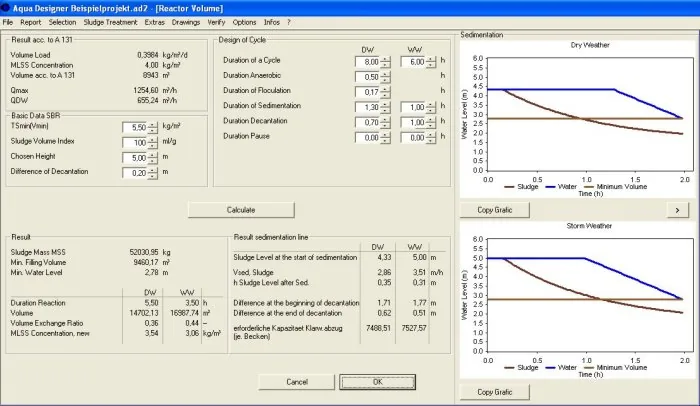This screenshot has width=700, height=406.
Task: Click the WW Duration Decantation field
Action: point(413,122)
